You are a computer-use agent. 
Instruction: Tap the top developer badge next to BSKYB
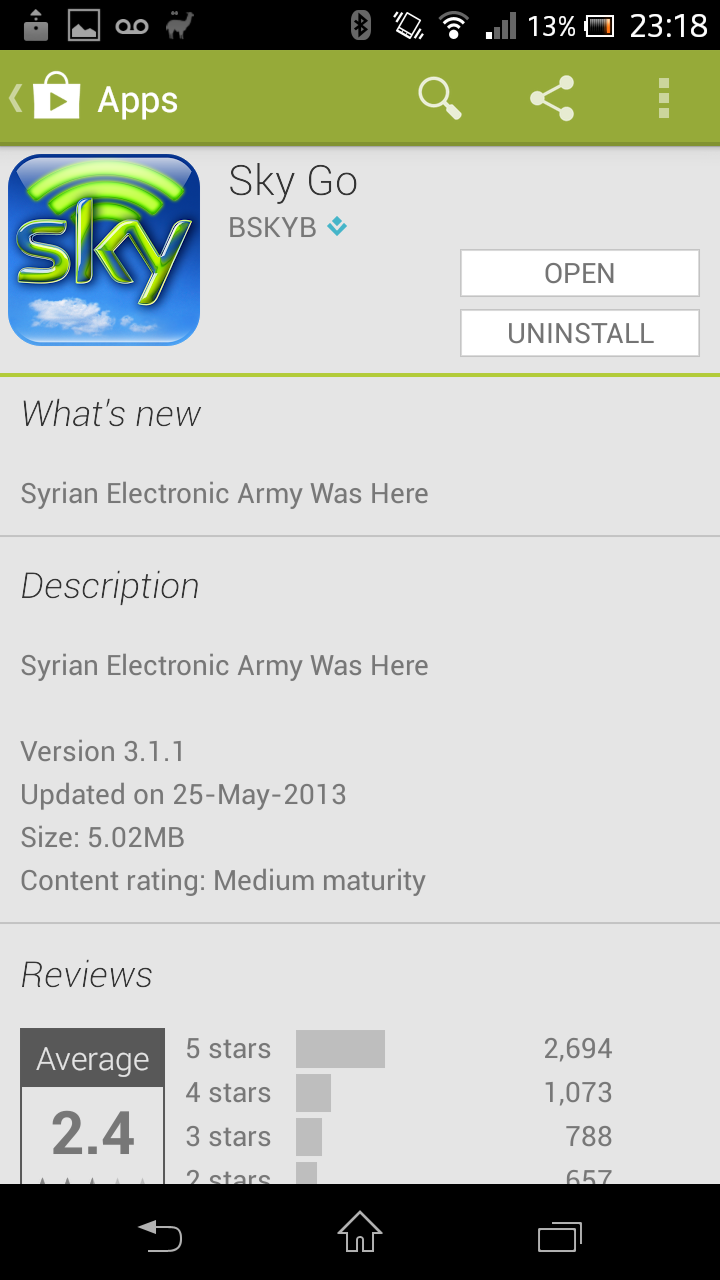[338, 227]
